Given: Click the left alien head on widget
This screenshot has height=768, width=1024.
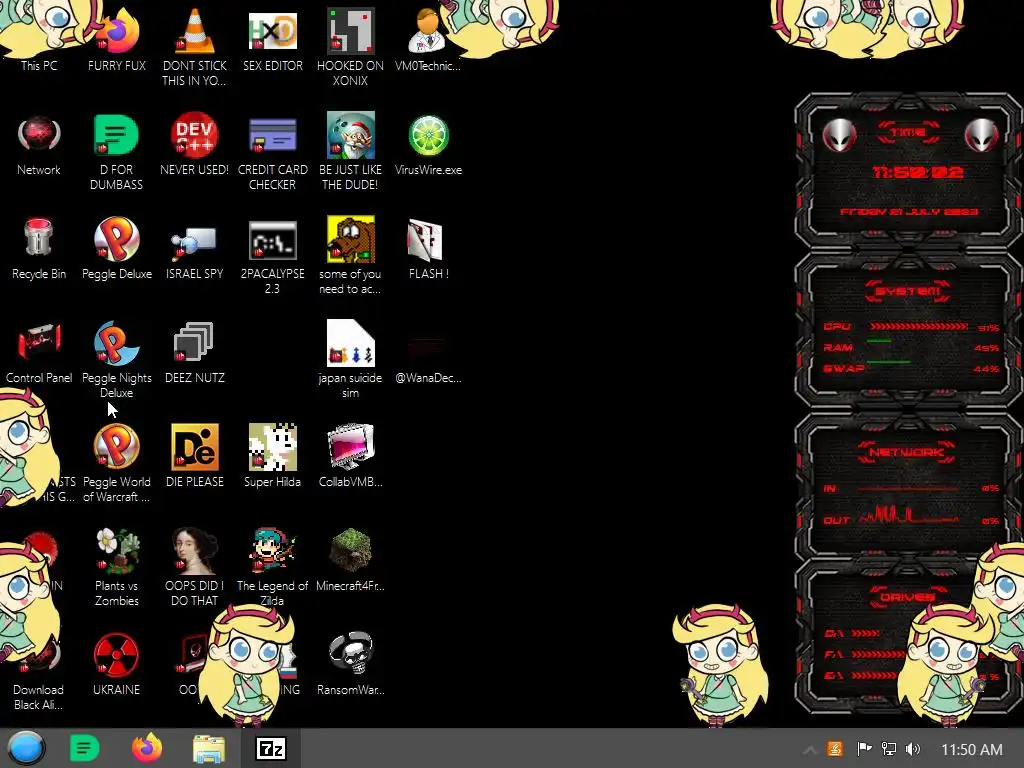Looking at the screenshot, I should [839, 135].
